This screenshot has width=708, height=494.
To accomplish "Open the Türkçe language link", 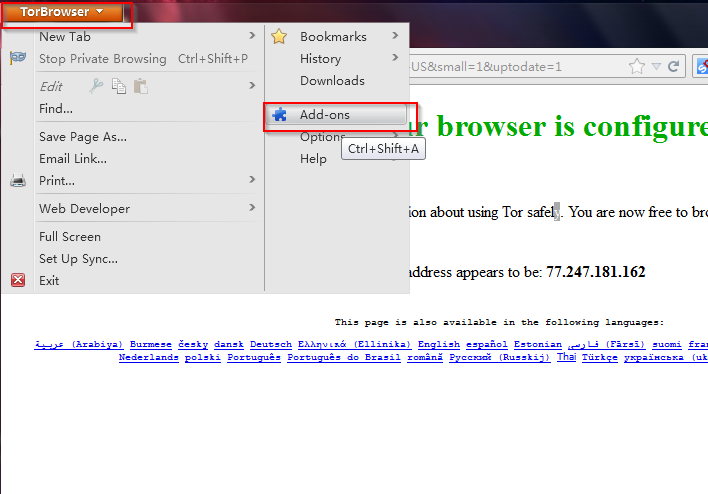I will (600, 357).
